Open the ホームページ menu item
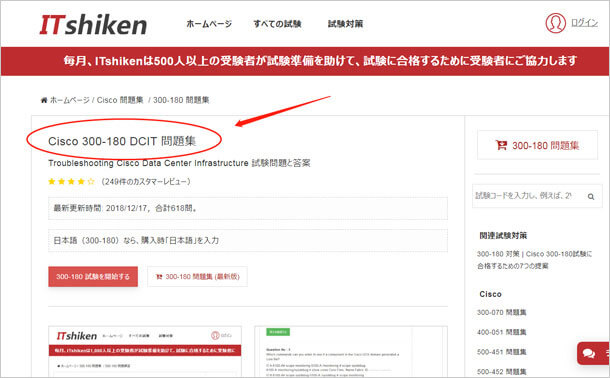 [209, 24]
